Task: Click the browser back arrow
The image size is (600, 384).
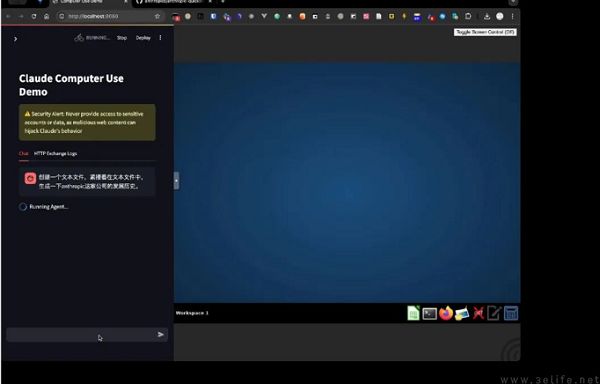Action: click(9, 16)
